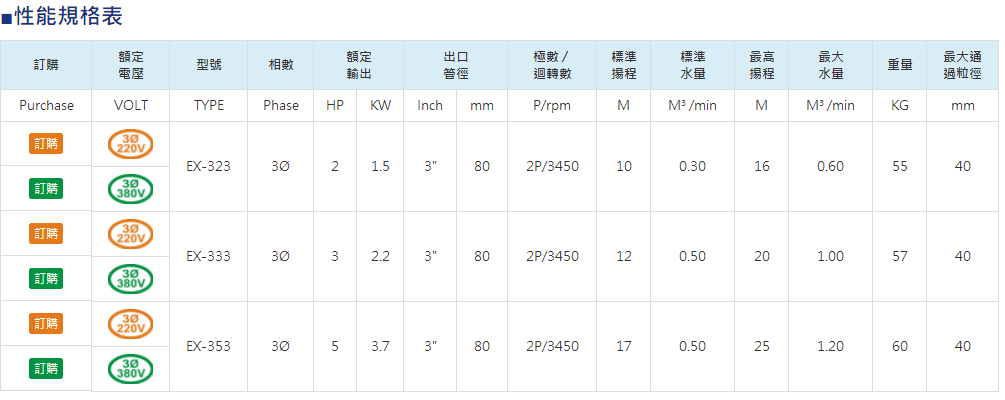Select the EX-333 model name
The image size is (1005, 400).
point(208,256)
